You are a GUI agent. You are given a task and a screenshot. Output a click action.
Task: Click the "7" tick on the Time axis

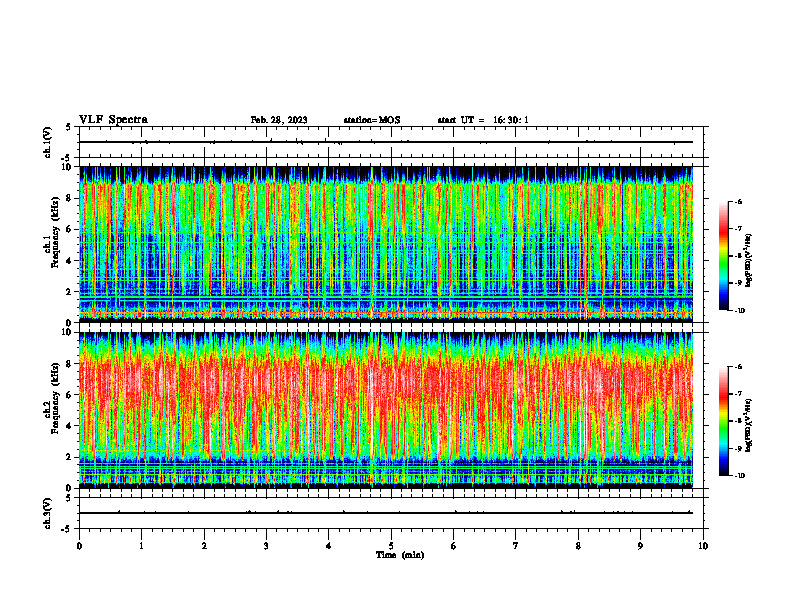click(x=516, y=546)
